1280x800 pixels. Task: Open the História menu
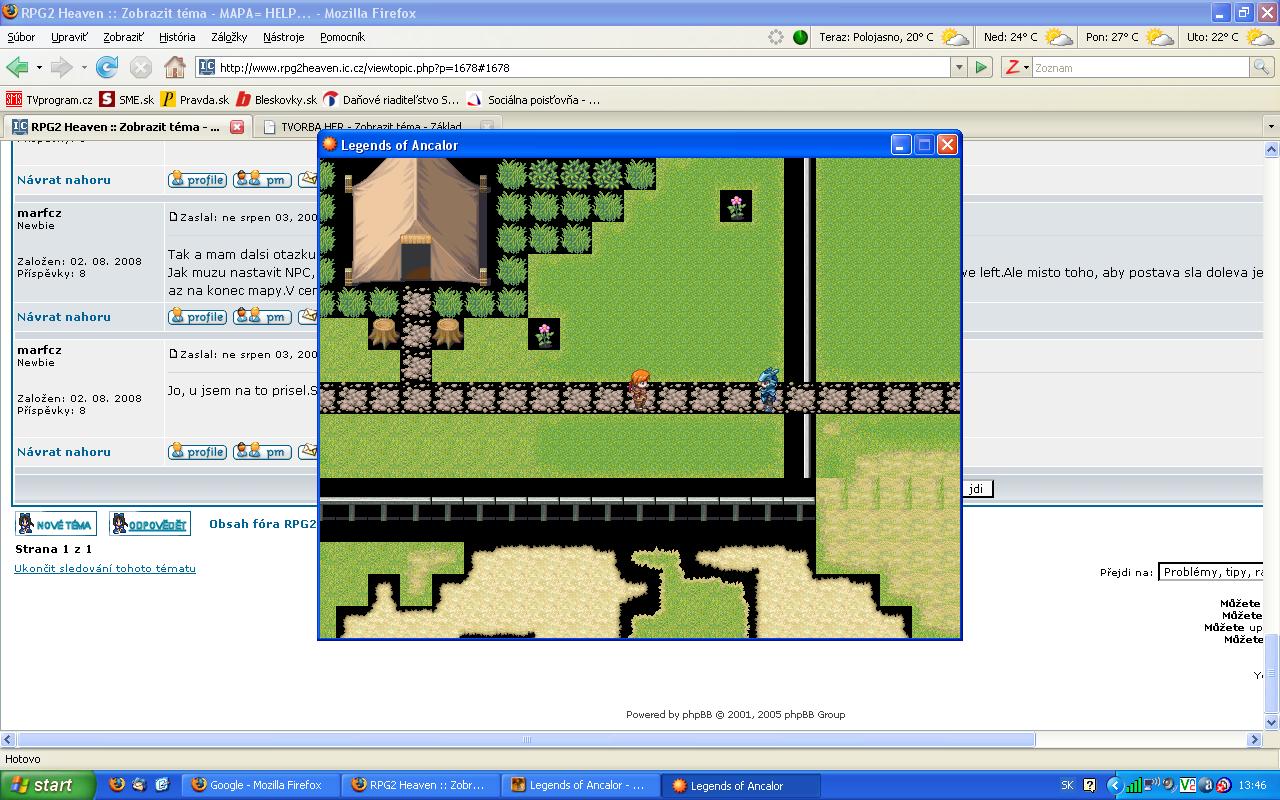click(x=177, y=37)
